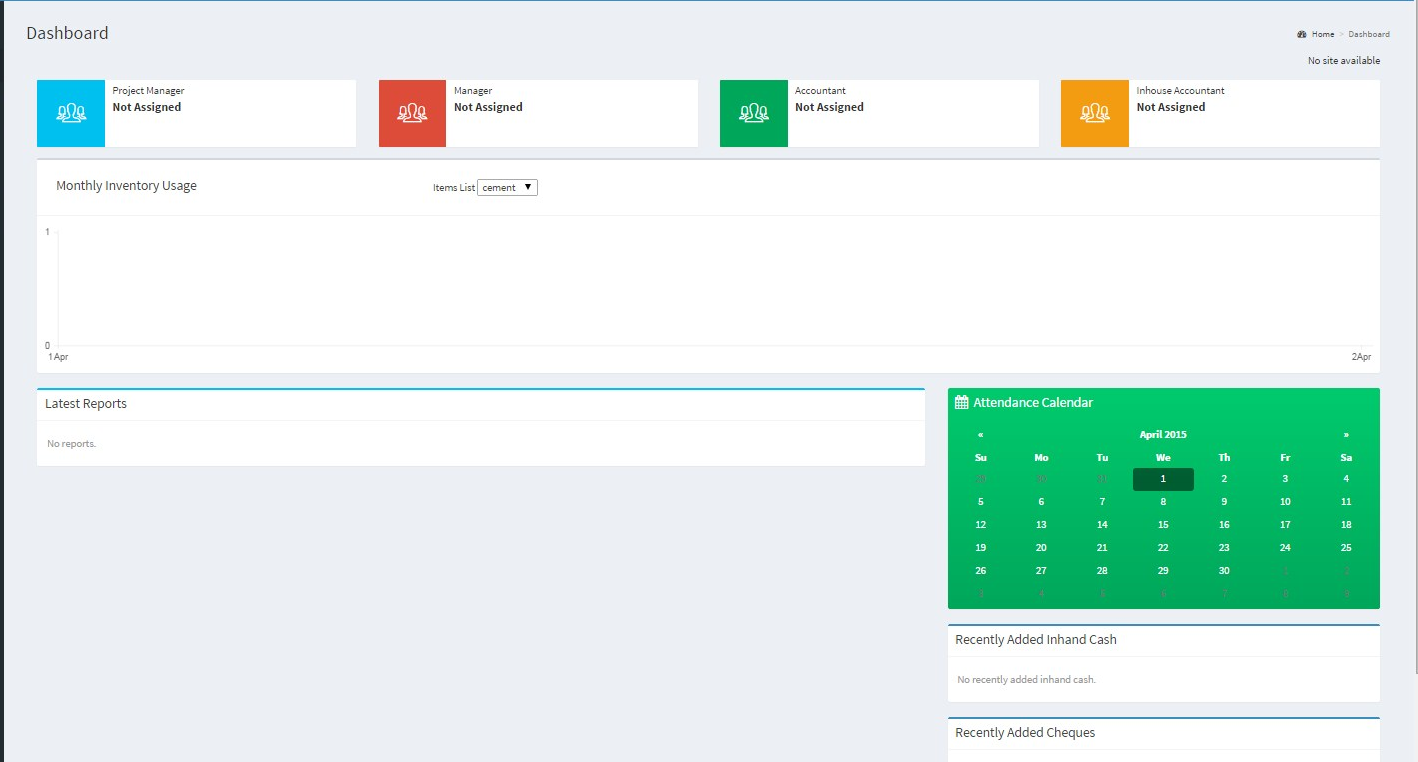Image resolution: width=1418 pixels, height=762 pixels.
Task: Click the Project Manager Not Assigned text
Action: [x=147, y=107]
